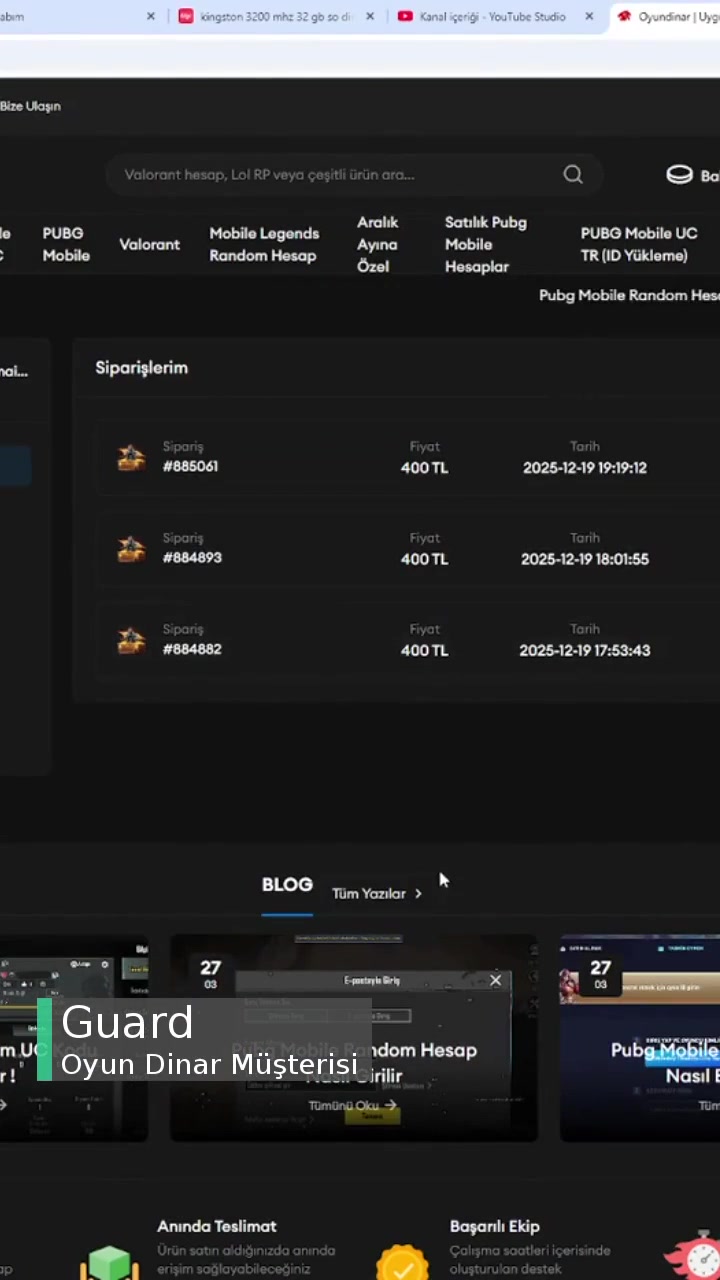Open Aralık Ayına Özel category
The height and width of the screenshot is (1280, 720).
point(378,244)
